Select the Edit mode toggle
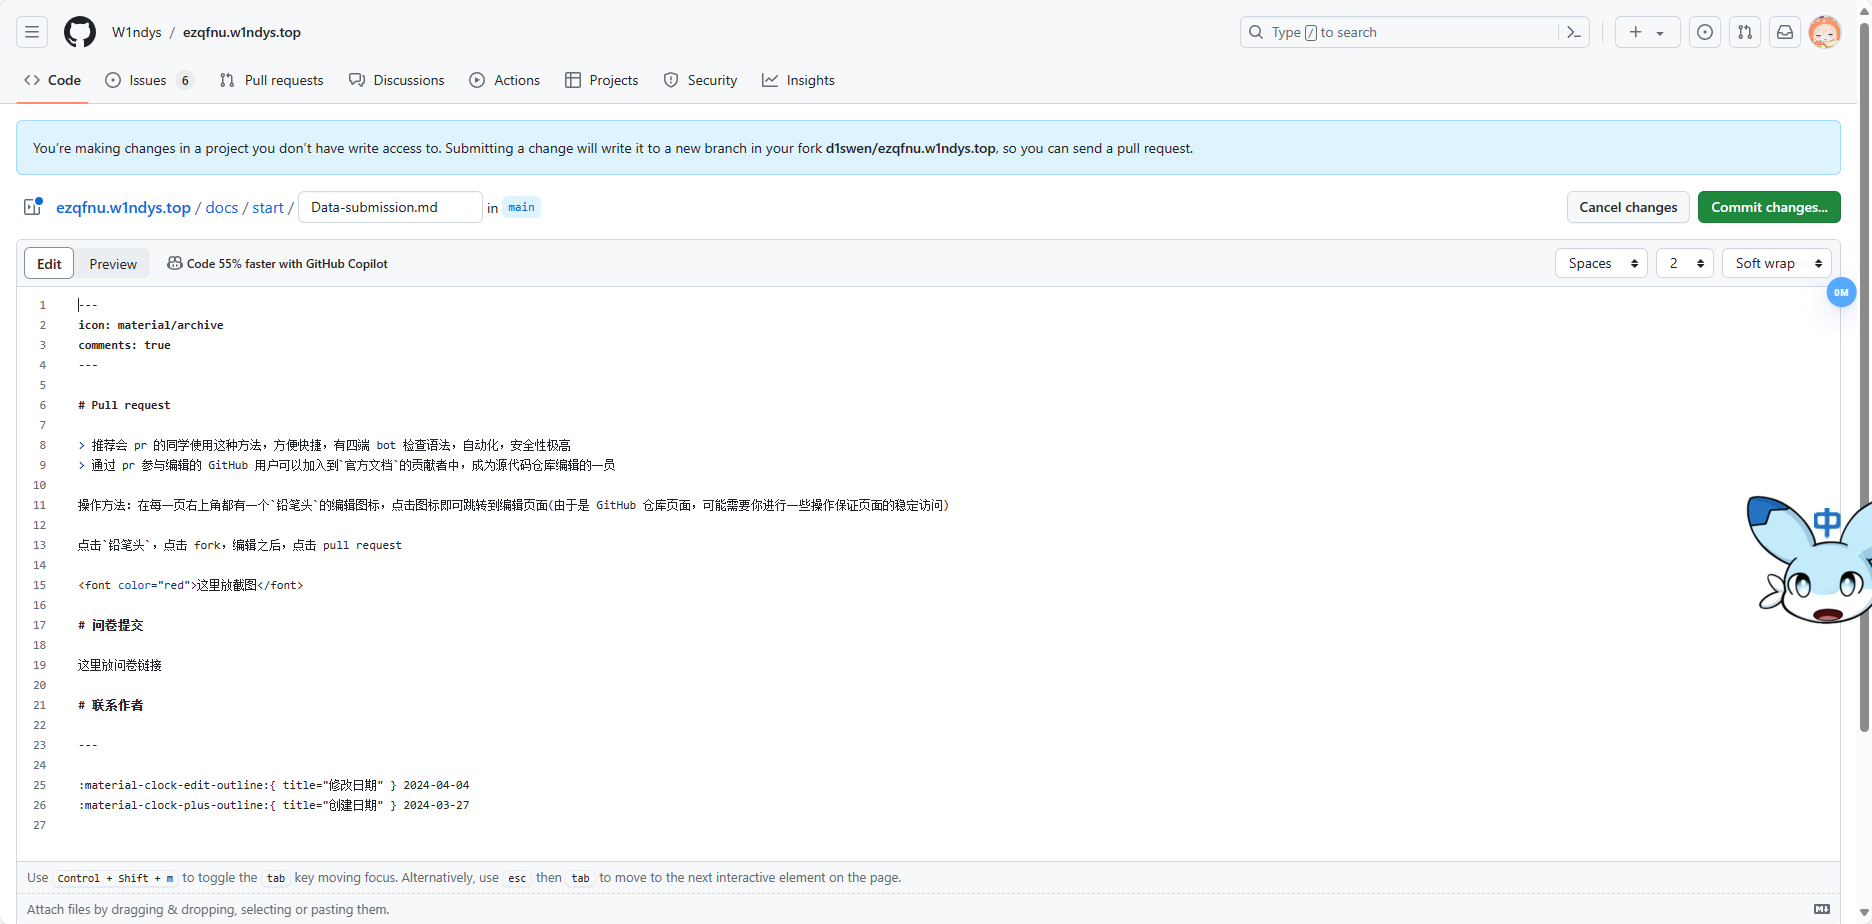The height and width of the screenshot is (924, 1872). click(x=49, y=264)
